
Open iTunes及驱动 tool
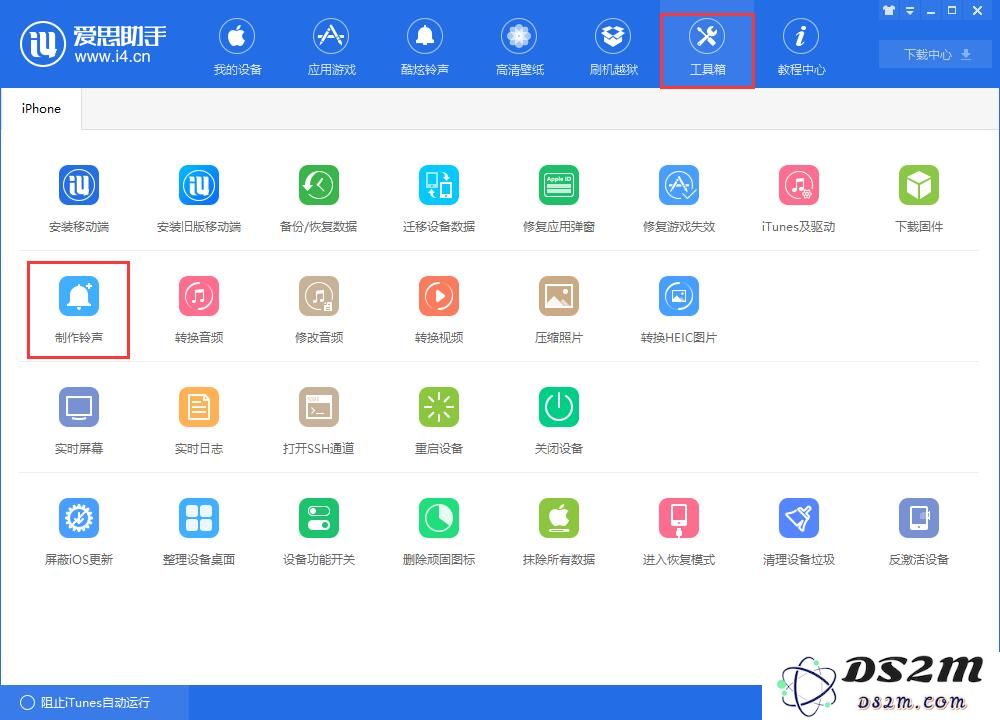[x=798, y=198]
